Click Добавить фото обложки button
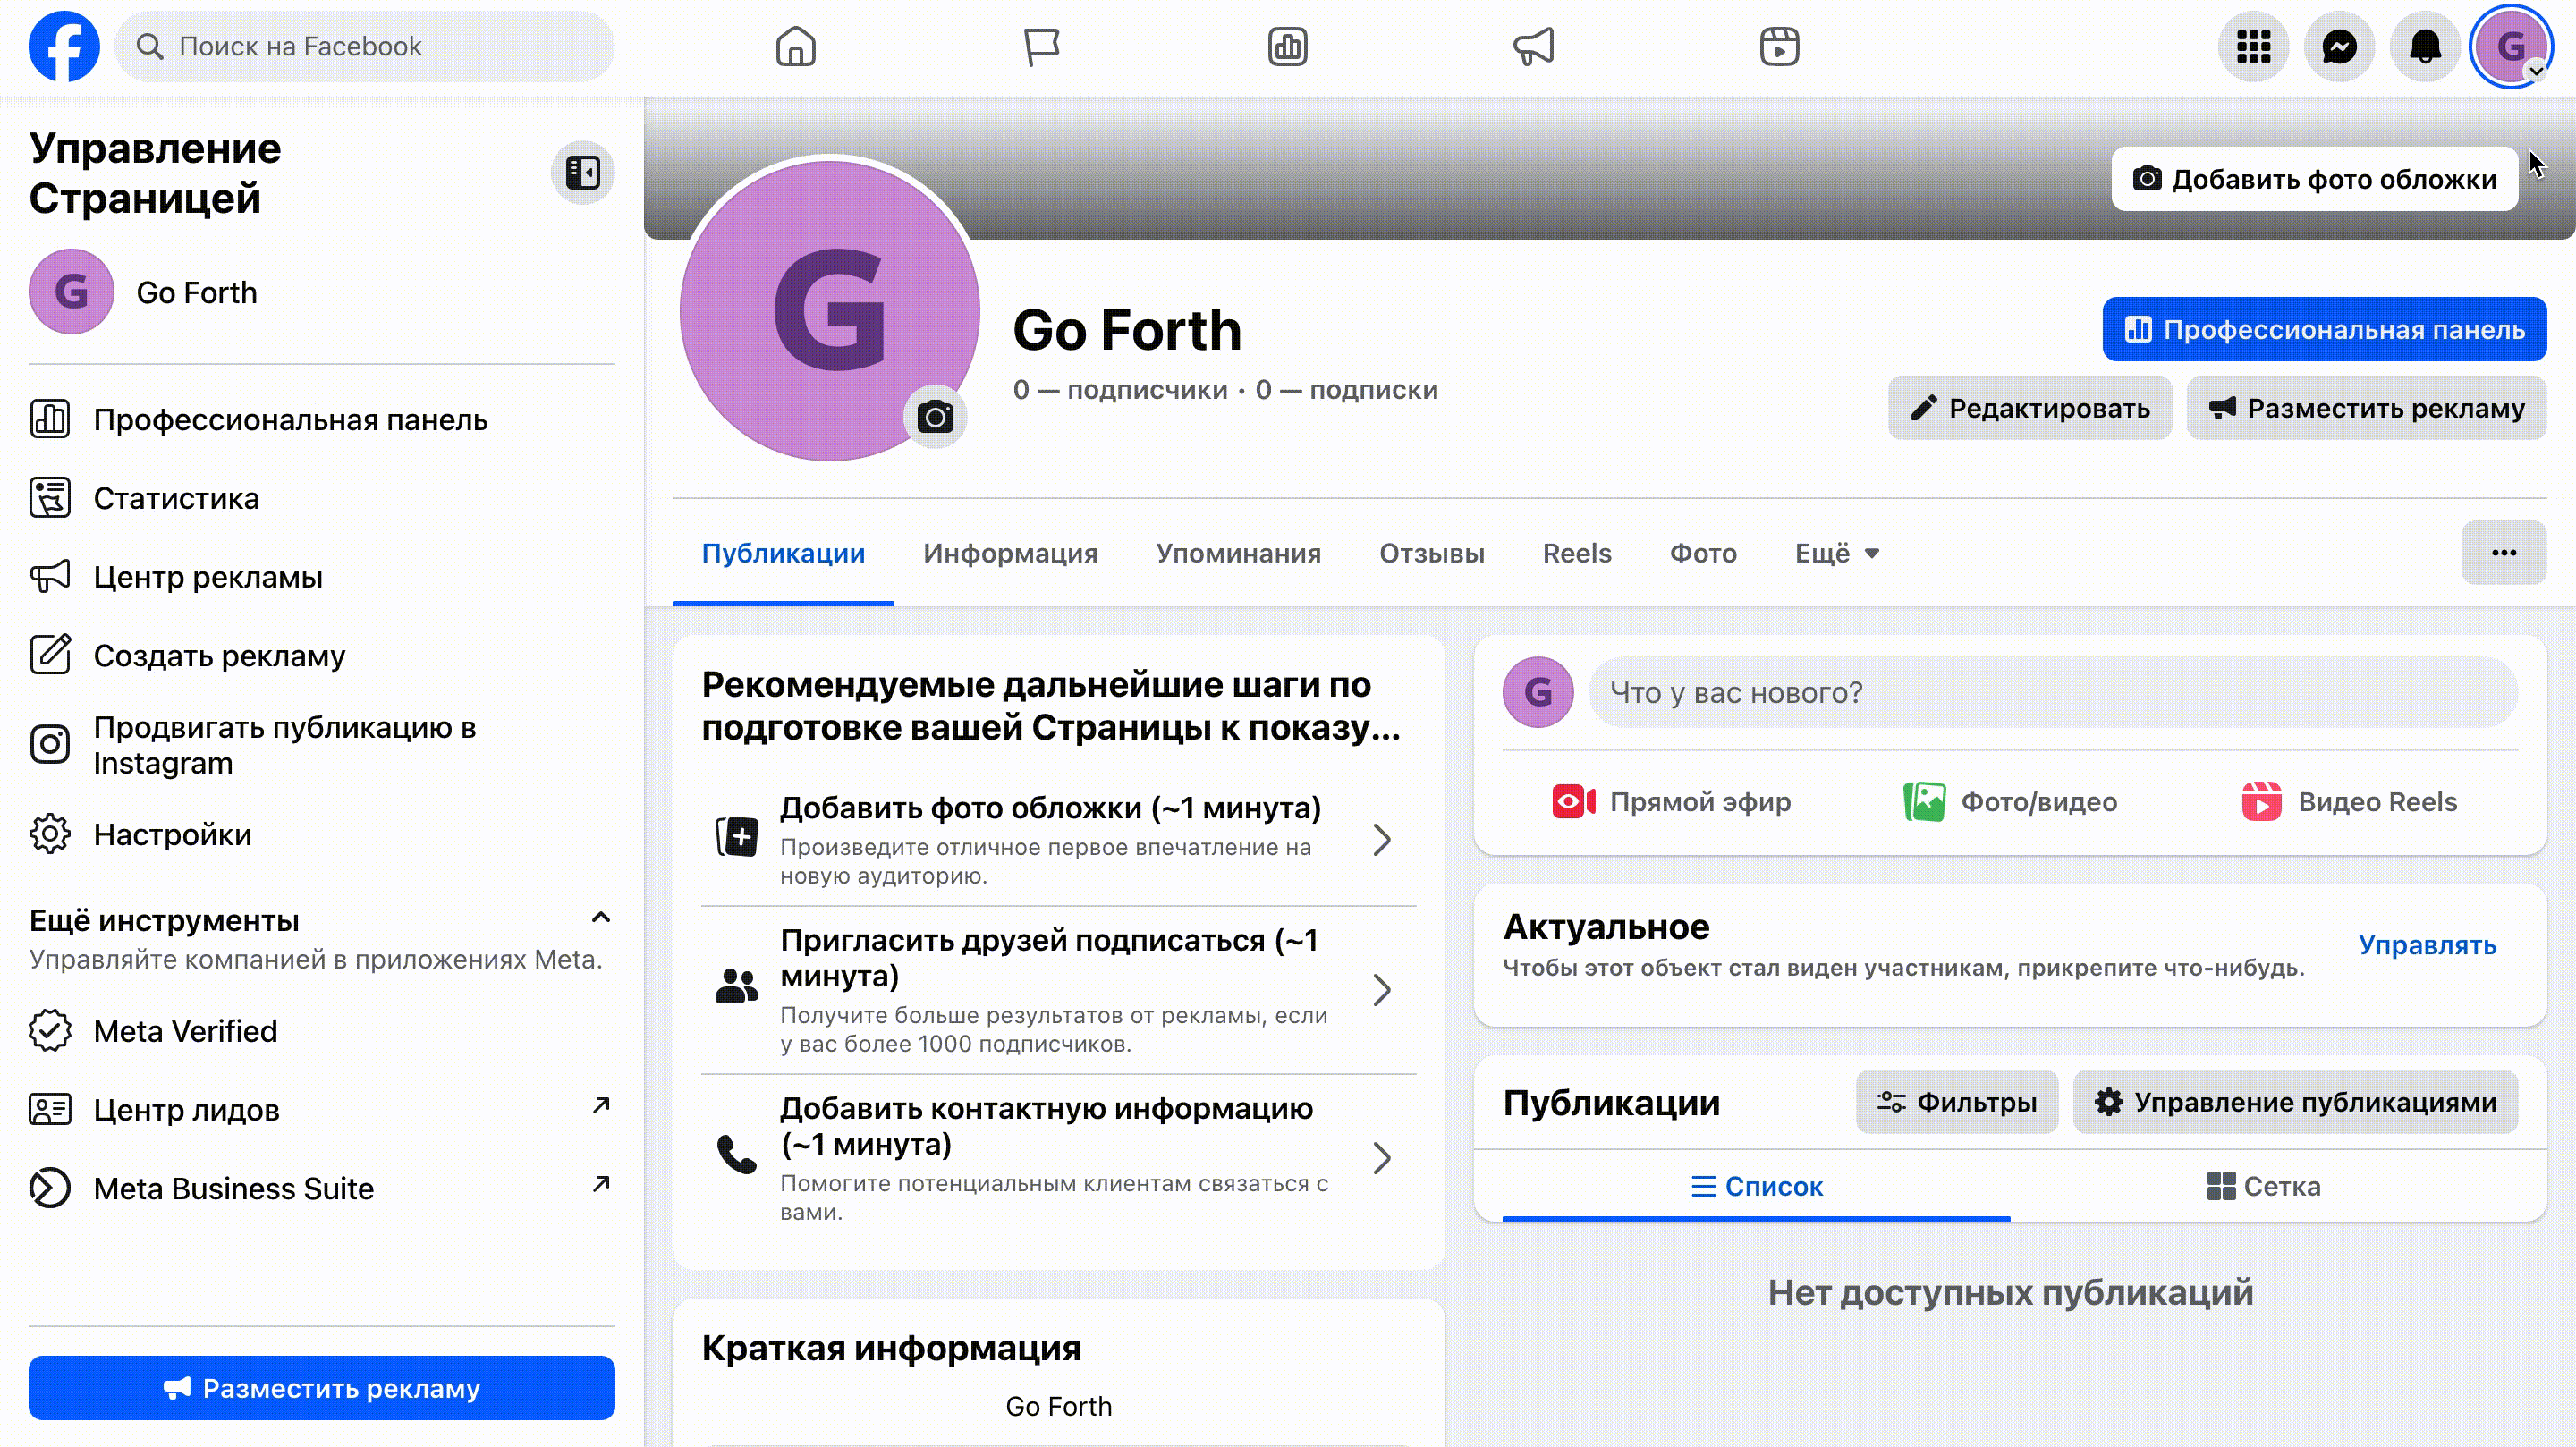The image size is (2576, 1447). (2314, 179)
